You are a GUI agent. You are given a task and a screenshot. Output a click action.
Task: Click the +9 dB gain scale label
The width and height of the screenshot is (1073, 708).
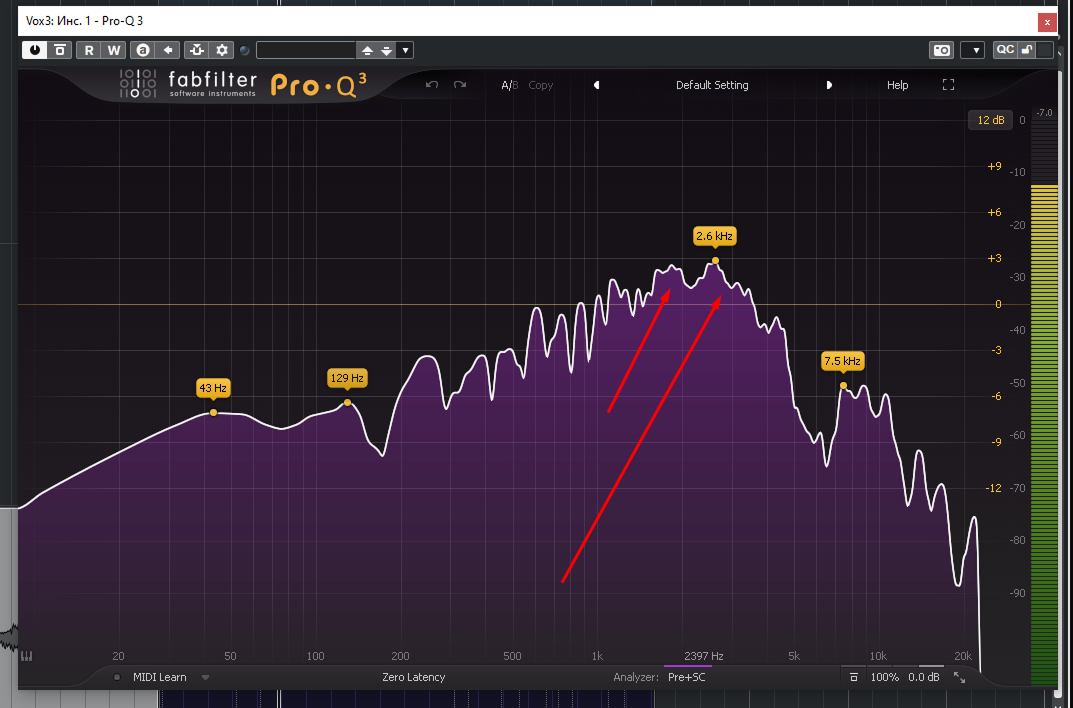(994, 166)
